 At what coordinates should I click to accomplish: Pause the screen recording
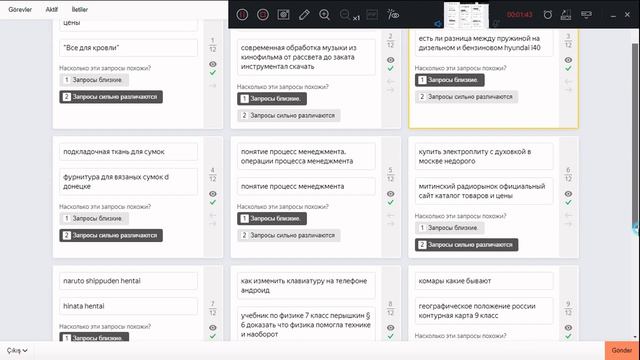click(242, 15)
